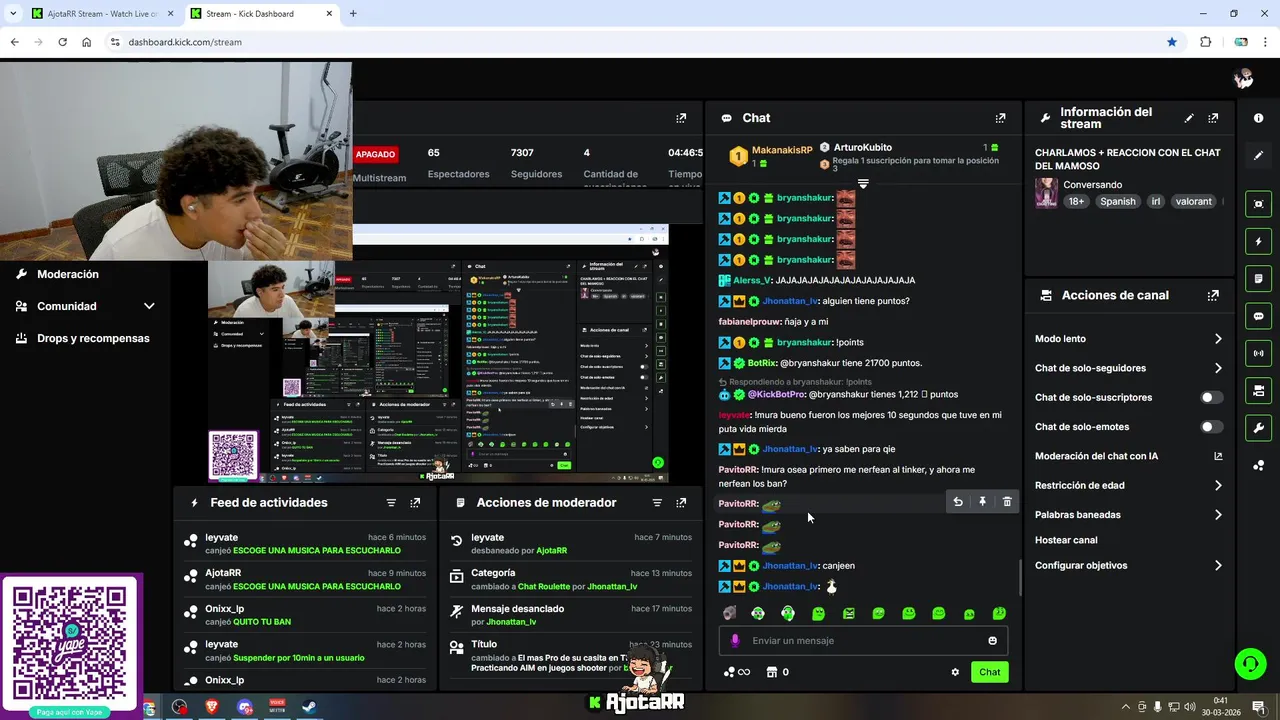Pop out the Chat panel
Screen dimensions: 1280x720
(x=1000, y=118)
